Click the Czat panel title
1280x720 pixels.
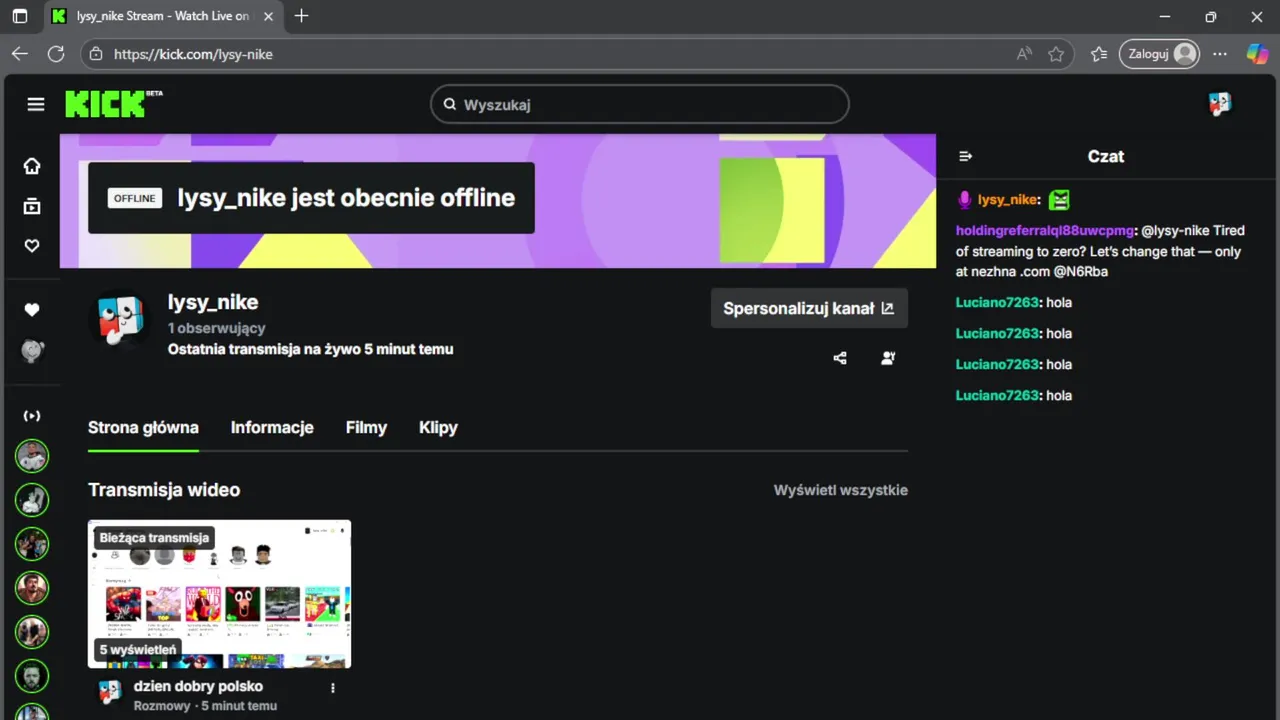click(1106, 156)
